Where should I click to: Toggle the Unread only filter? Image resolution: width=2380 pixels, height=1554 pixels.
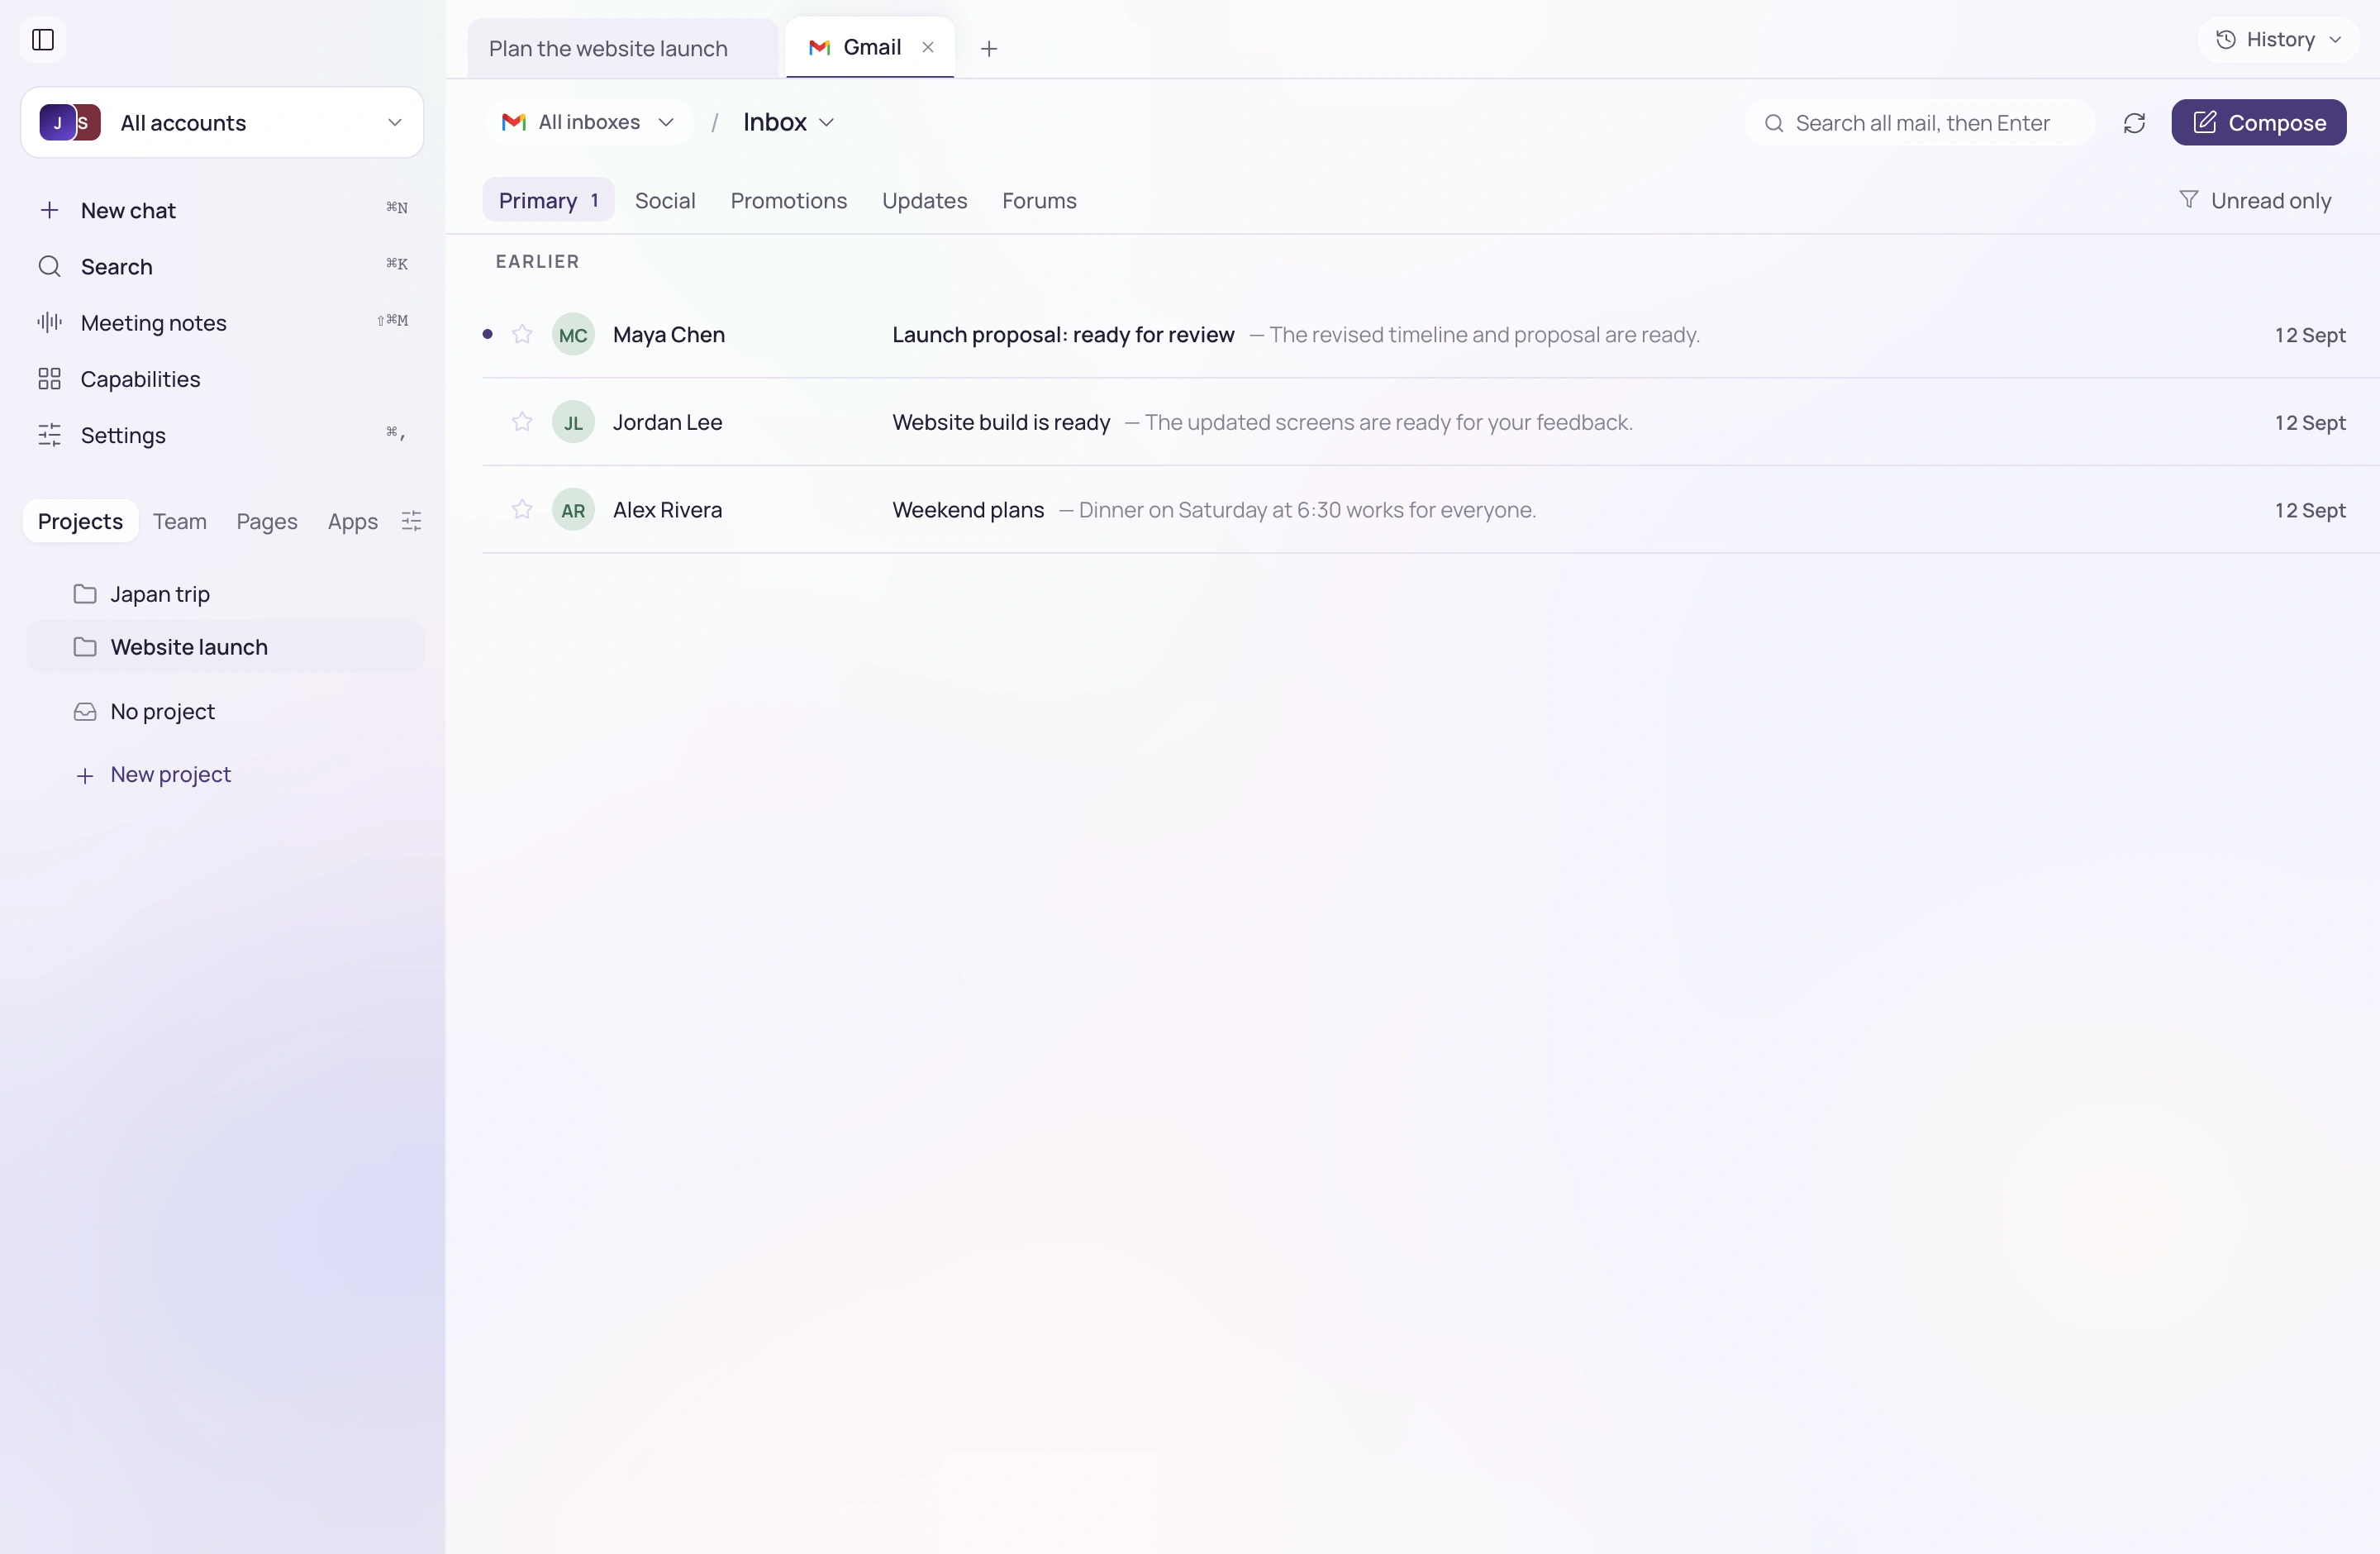pos(2255,201)
